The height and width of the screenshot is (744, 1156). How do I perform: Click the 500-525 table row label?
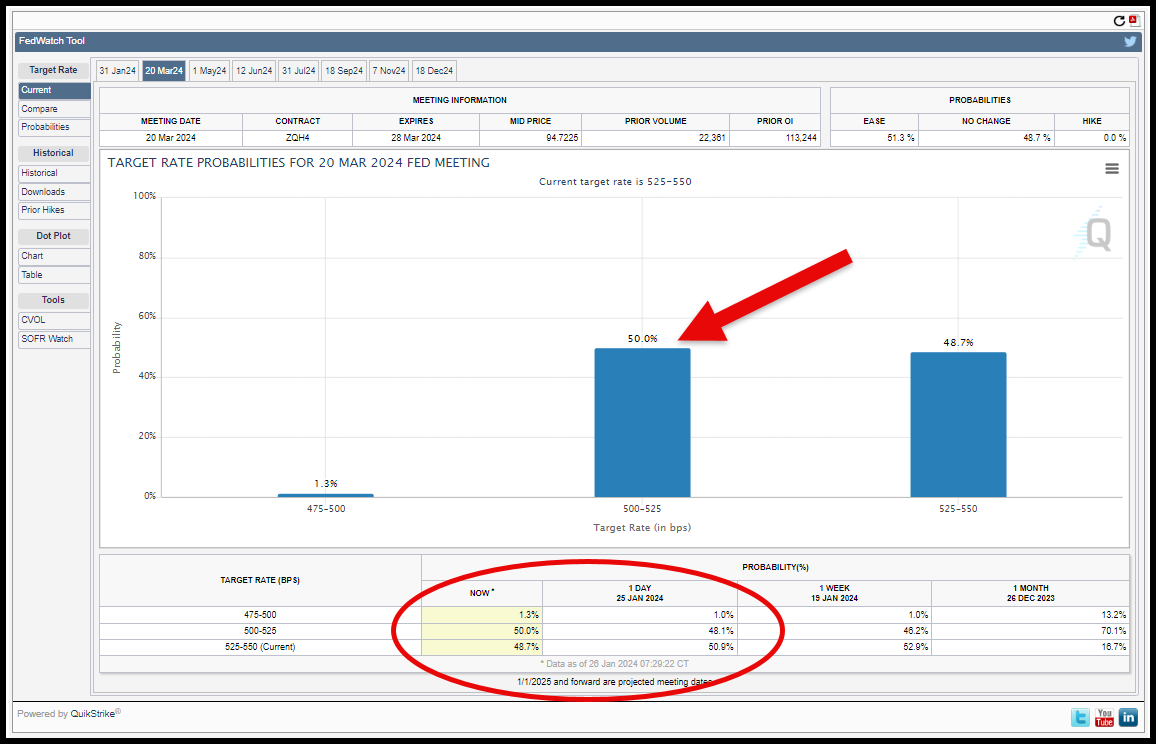pyautogui.click(x=260, y=631)
